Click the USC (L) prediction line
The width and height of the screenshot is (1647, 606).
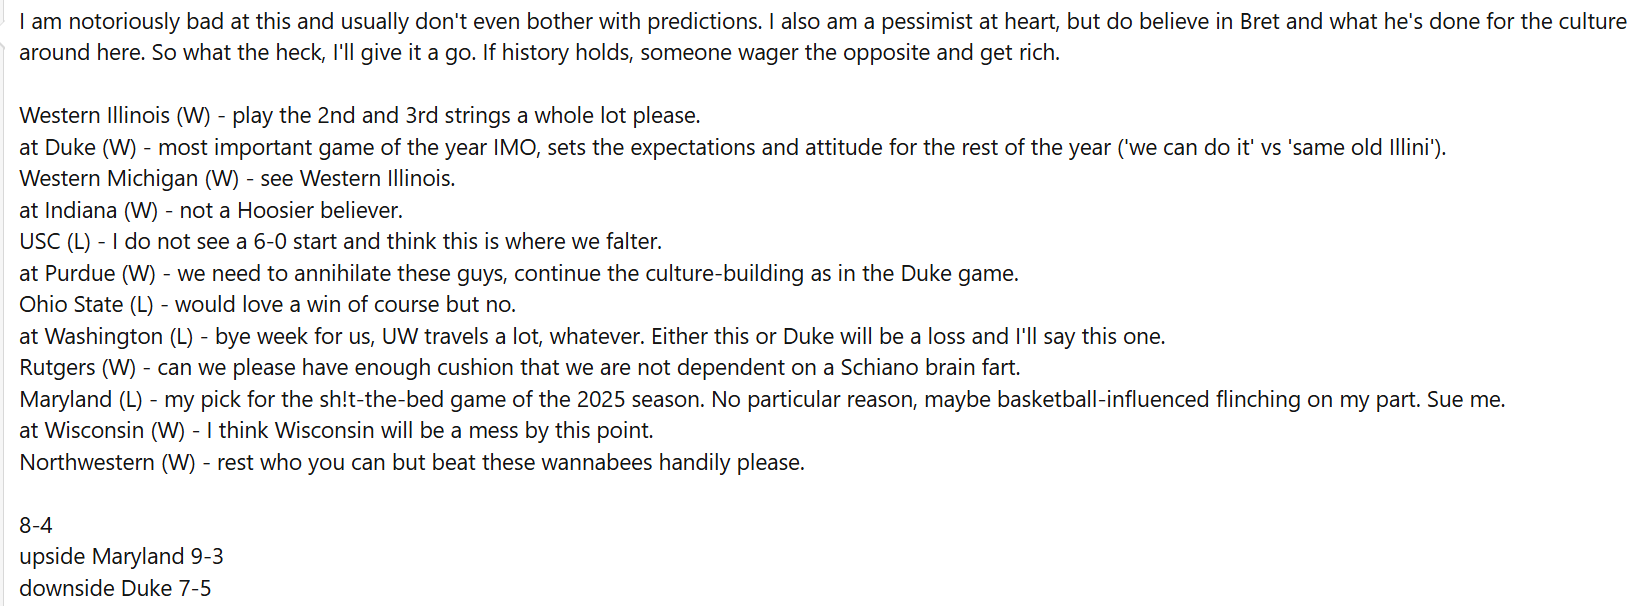[x=340, y=242]
